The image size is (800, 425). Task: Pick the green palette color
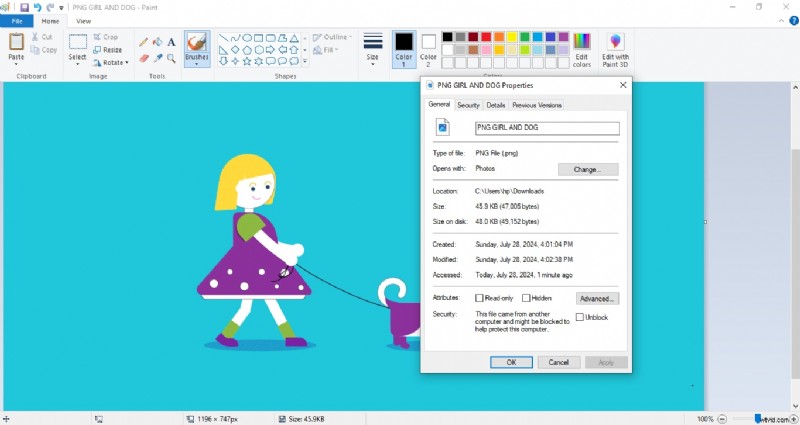pyautogui.click(x=524, y=37)
